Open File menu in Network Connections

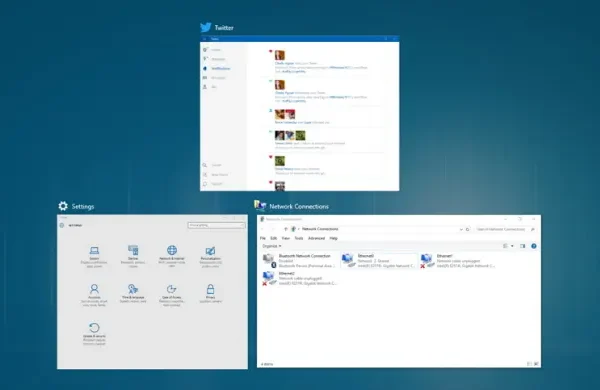coord(262,238)
